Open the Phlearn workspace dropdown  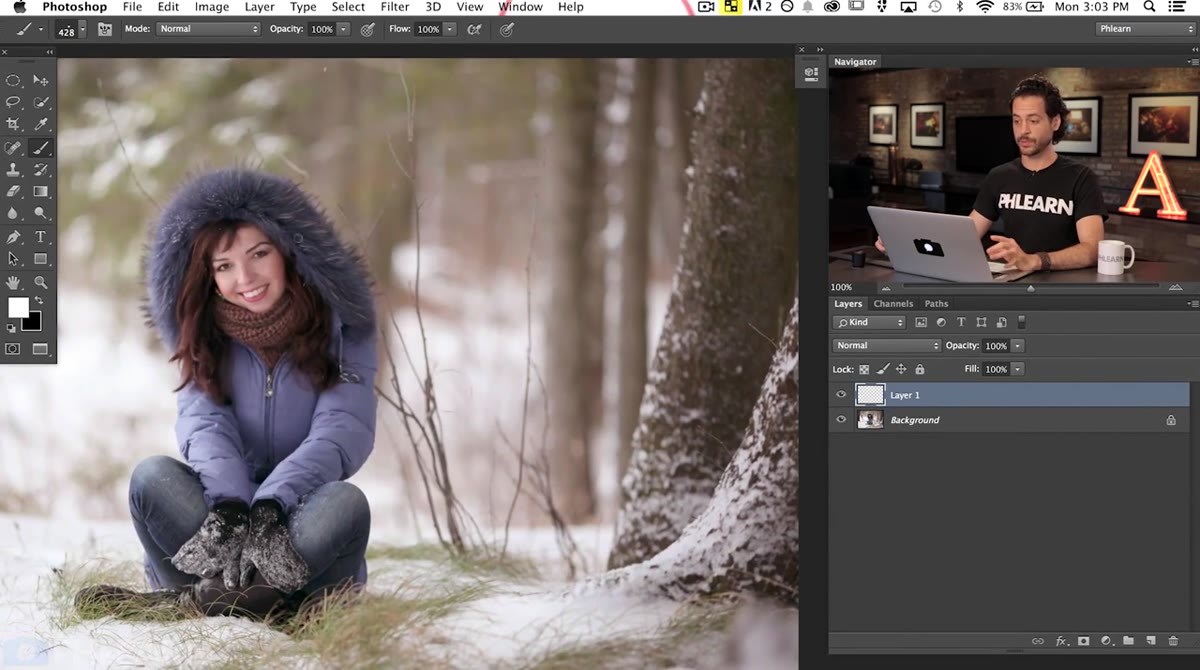pos(1145,29)
